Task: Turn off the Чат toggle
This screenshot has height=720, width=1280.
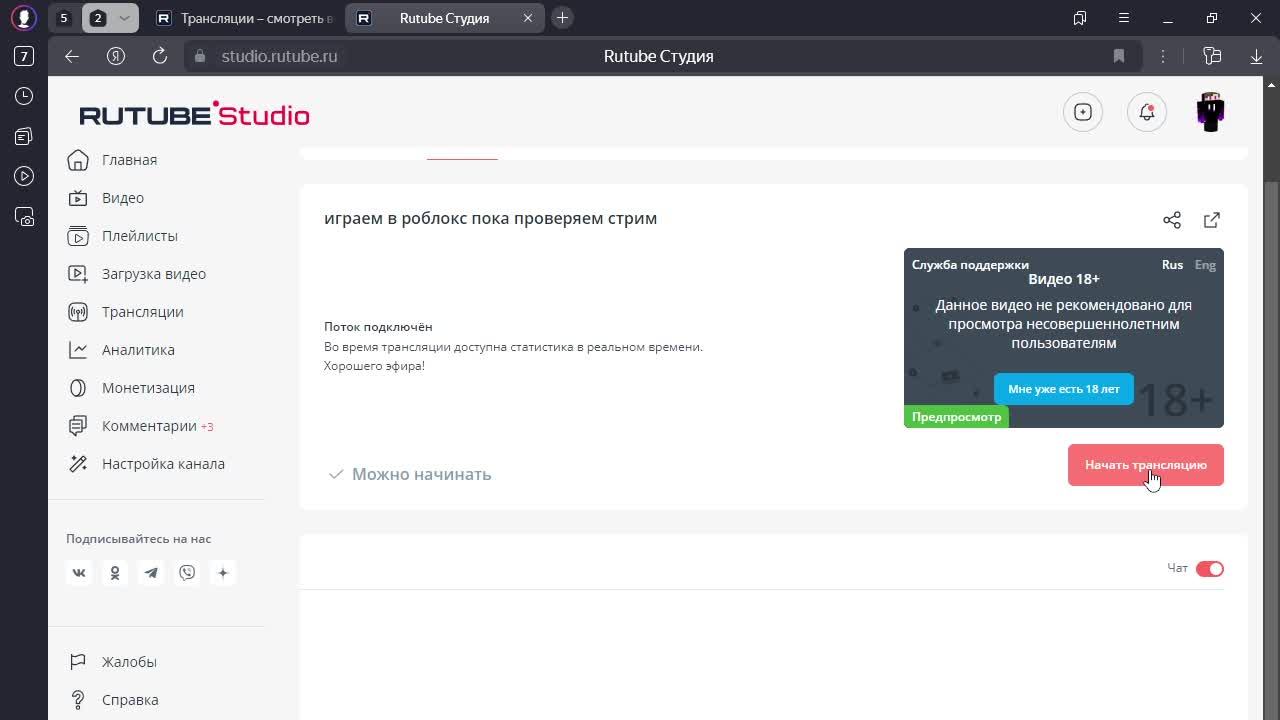Action: point(1210,569)
